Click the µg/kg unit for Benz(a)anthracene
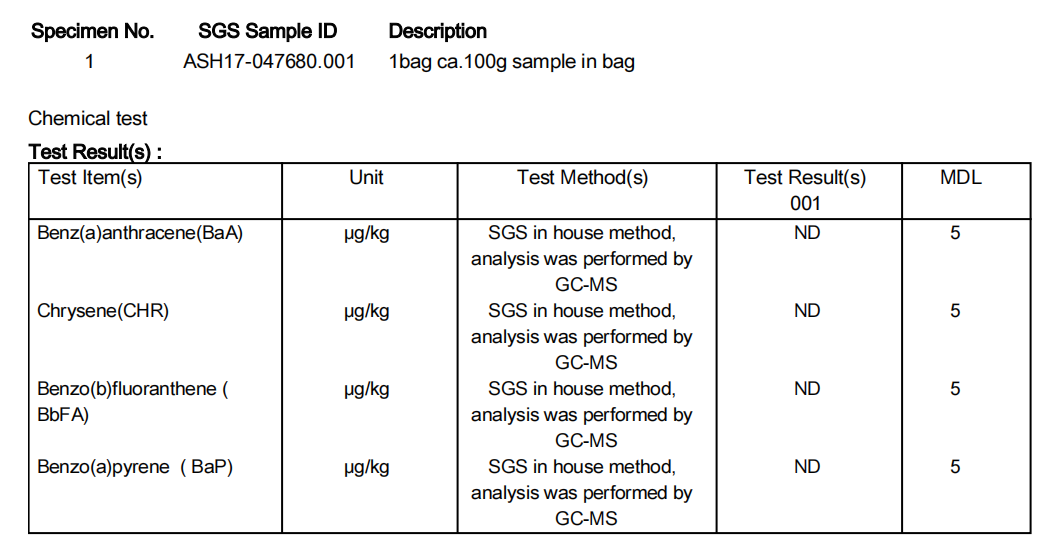 (366, 234)
